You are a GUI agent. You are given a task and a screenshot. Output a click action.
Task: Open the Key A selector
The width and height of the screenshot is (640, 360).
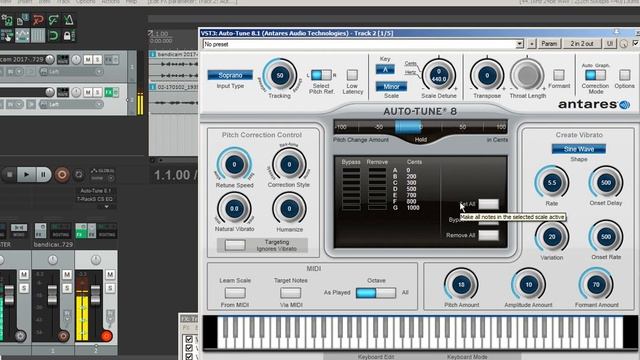pos(385,69)
